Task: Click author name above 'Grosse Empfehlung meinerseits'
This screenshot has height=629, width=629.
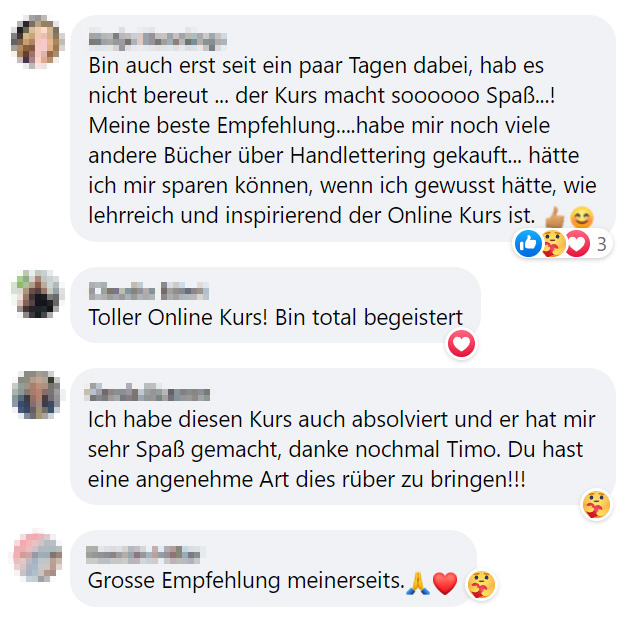Action: (x=144, y=554)
